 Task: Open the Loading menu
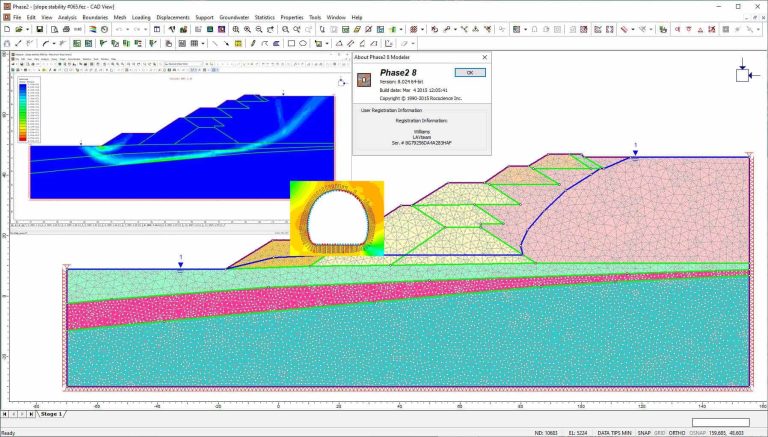click(141, 17)
